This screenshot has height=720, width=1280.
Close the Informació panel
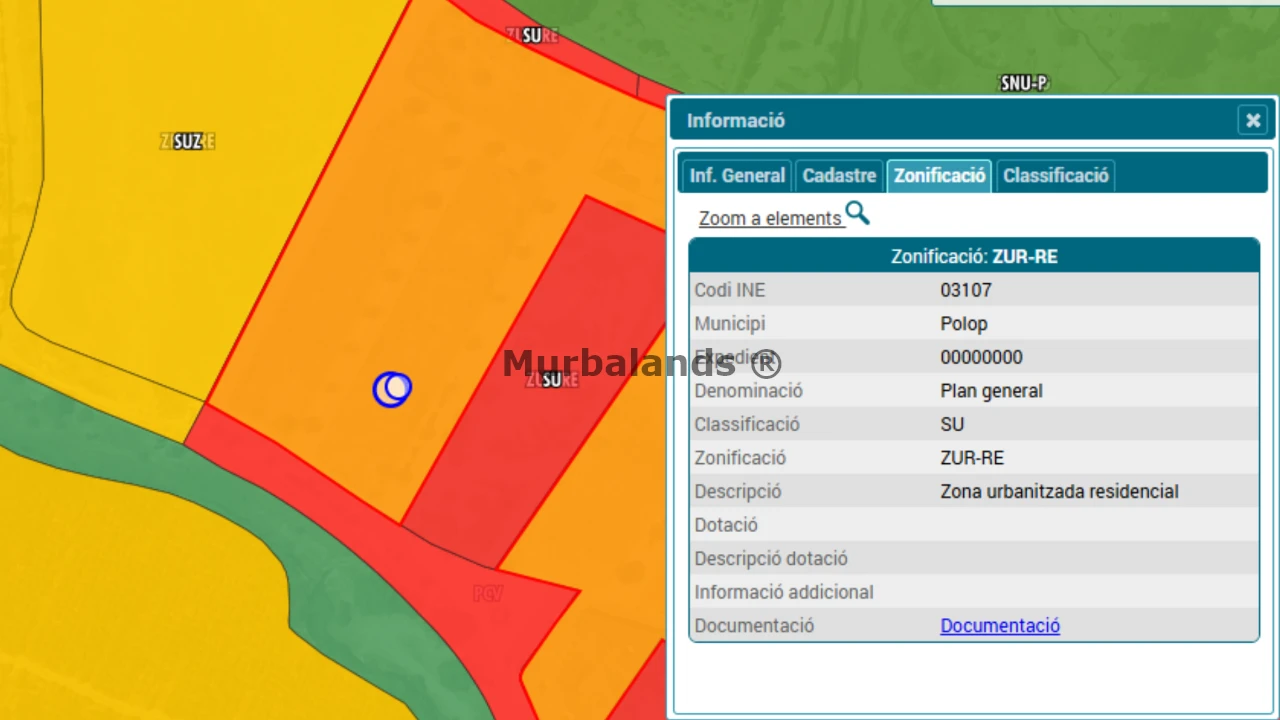[x=1252, y=121]
